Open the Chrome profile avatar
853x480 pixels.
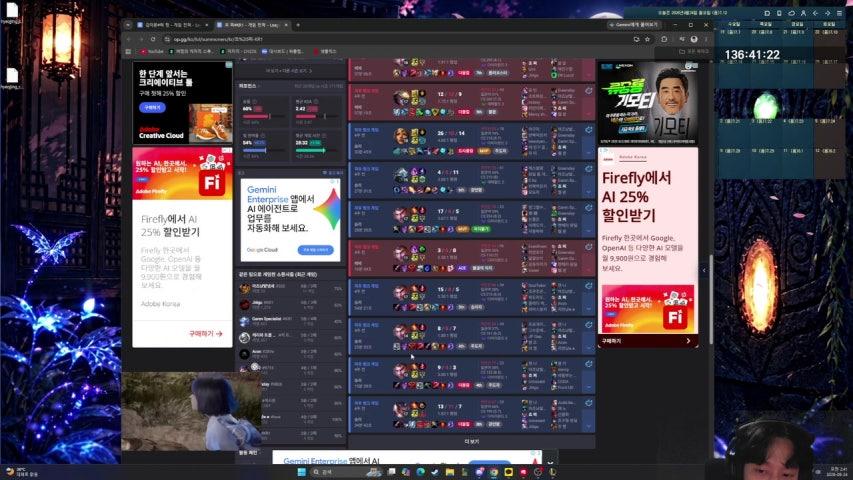point(694,39)
